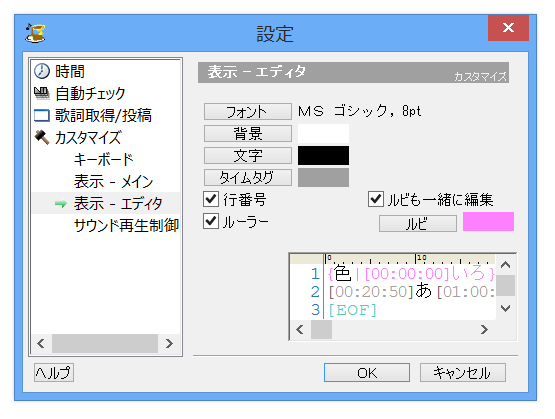
Task: Open the 歌詞取得/投稿 settings page
Action: coord(103,115)
